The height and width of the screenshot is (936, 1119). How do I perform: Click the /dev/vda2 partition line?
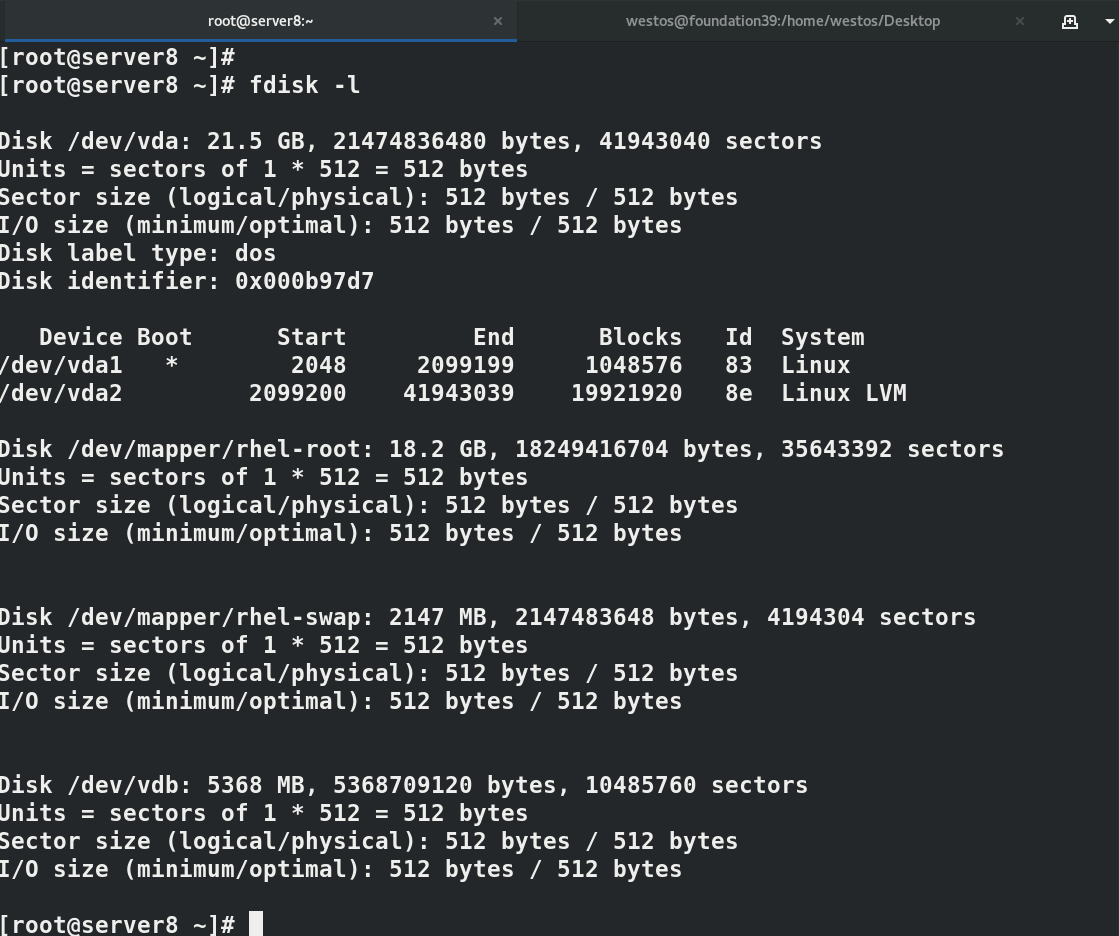click(x=61, y=393)
